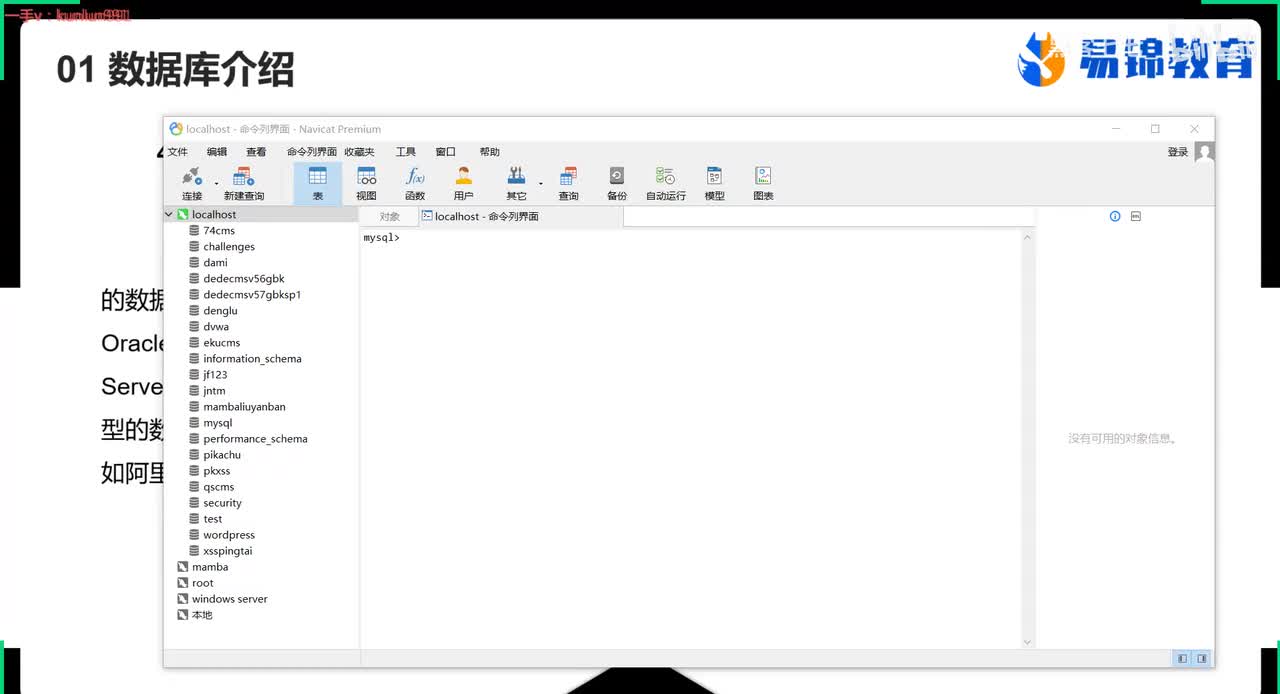Select the root connection
Screen dimensions: 1280x694
pos(202,583)
